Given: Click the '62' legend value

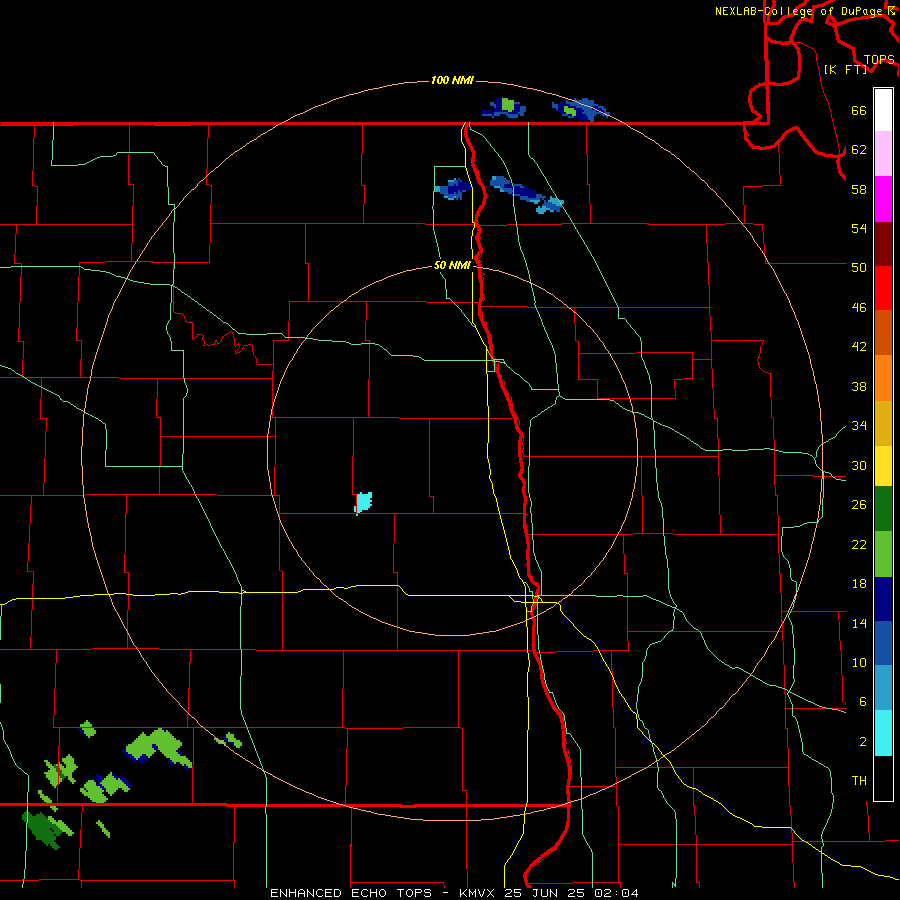Looking at the screenshot, I should tap(859, 150).
